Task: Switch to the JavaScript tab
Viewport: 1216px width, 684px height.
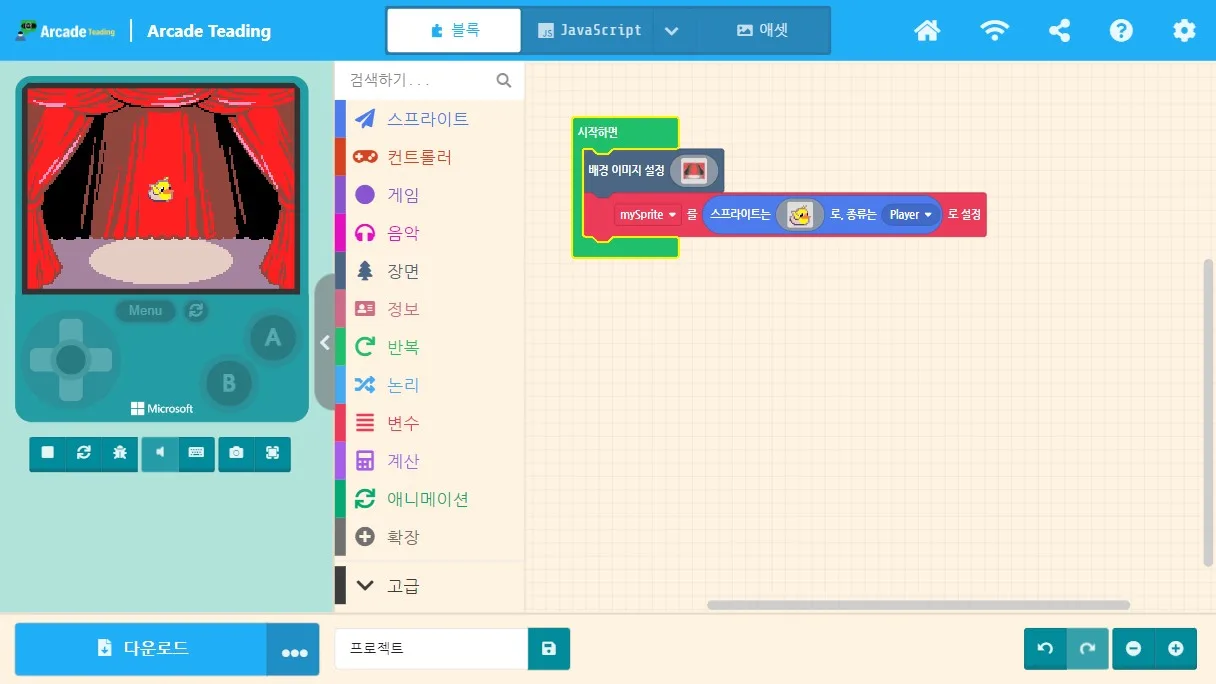Action: tap(588, 31)
